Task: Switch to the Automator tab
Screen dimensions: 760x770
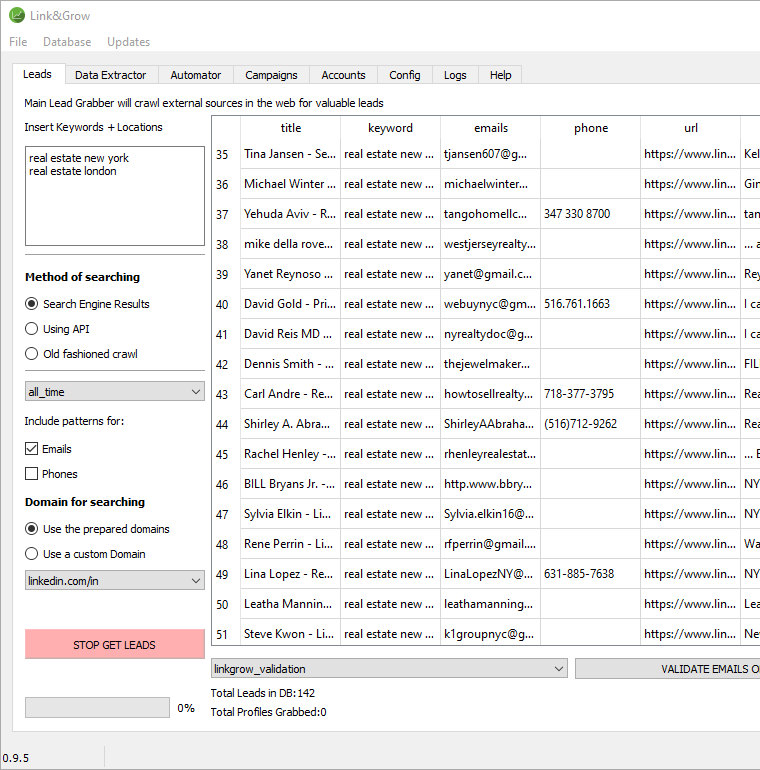Action: pyautogui.click(x=196, y=75)
